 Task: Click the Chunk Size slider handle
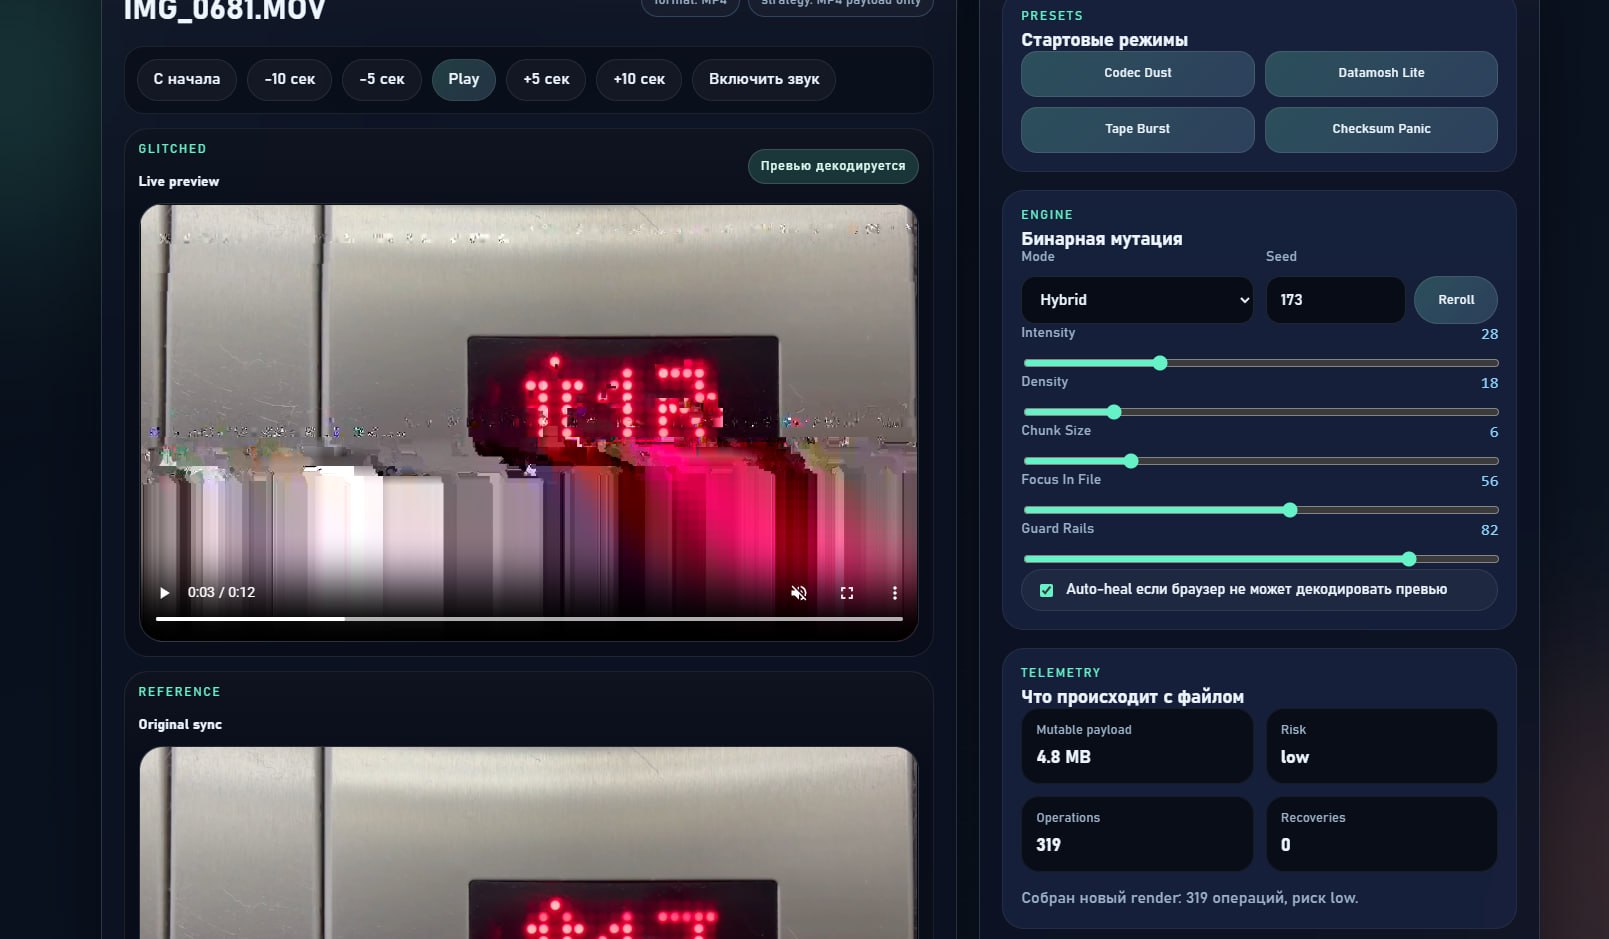click(x=1131, y=461)
